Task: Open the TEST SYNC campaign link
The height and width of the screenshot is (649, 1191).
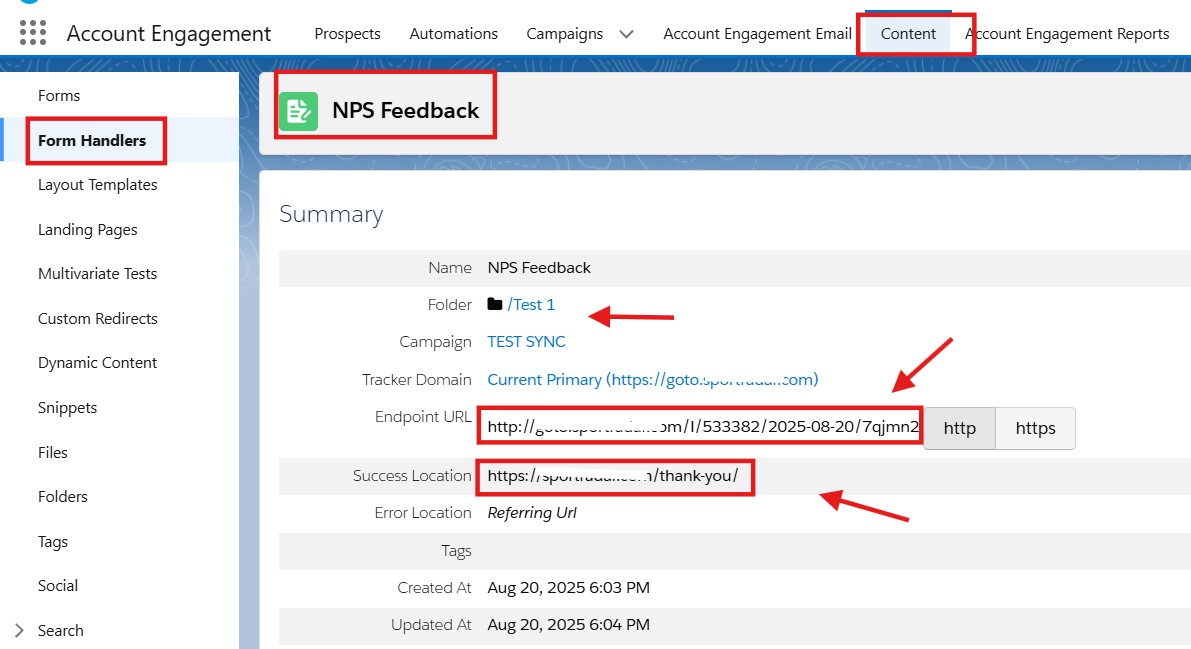Action: pos(526,341)
